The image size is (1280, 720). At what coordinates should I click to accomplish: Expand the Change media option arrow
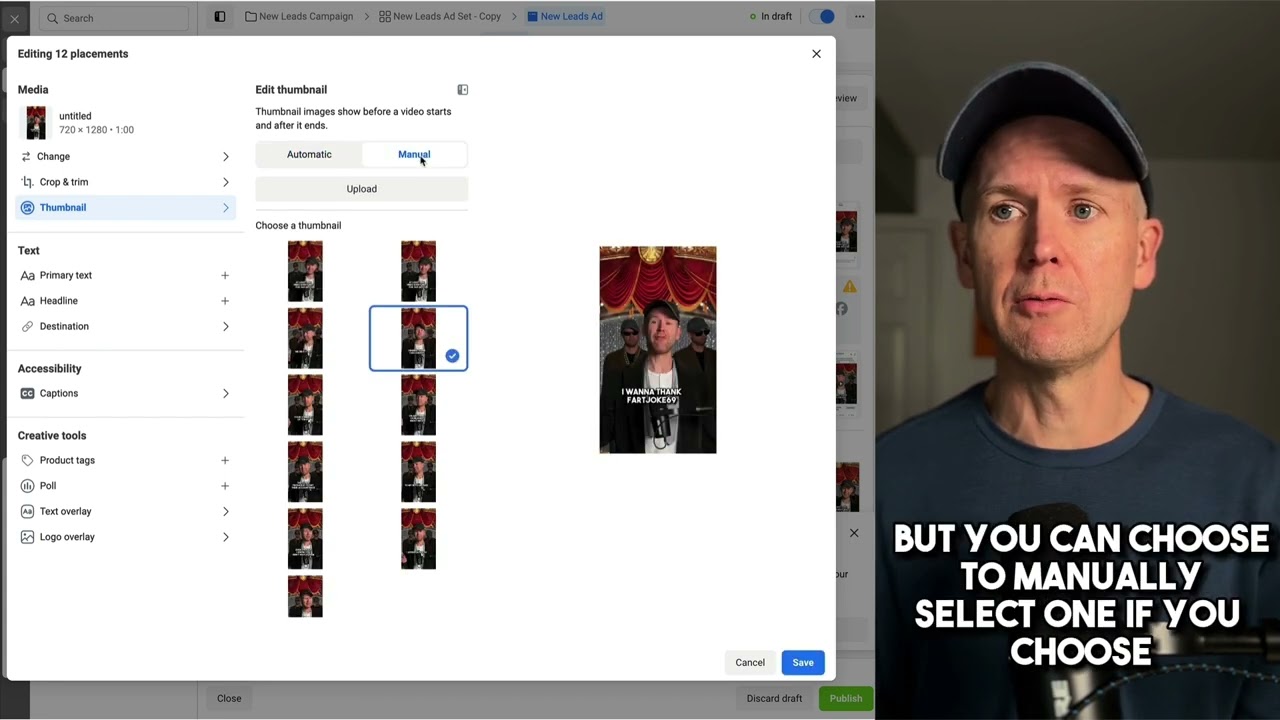[225, 157]
